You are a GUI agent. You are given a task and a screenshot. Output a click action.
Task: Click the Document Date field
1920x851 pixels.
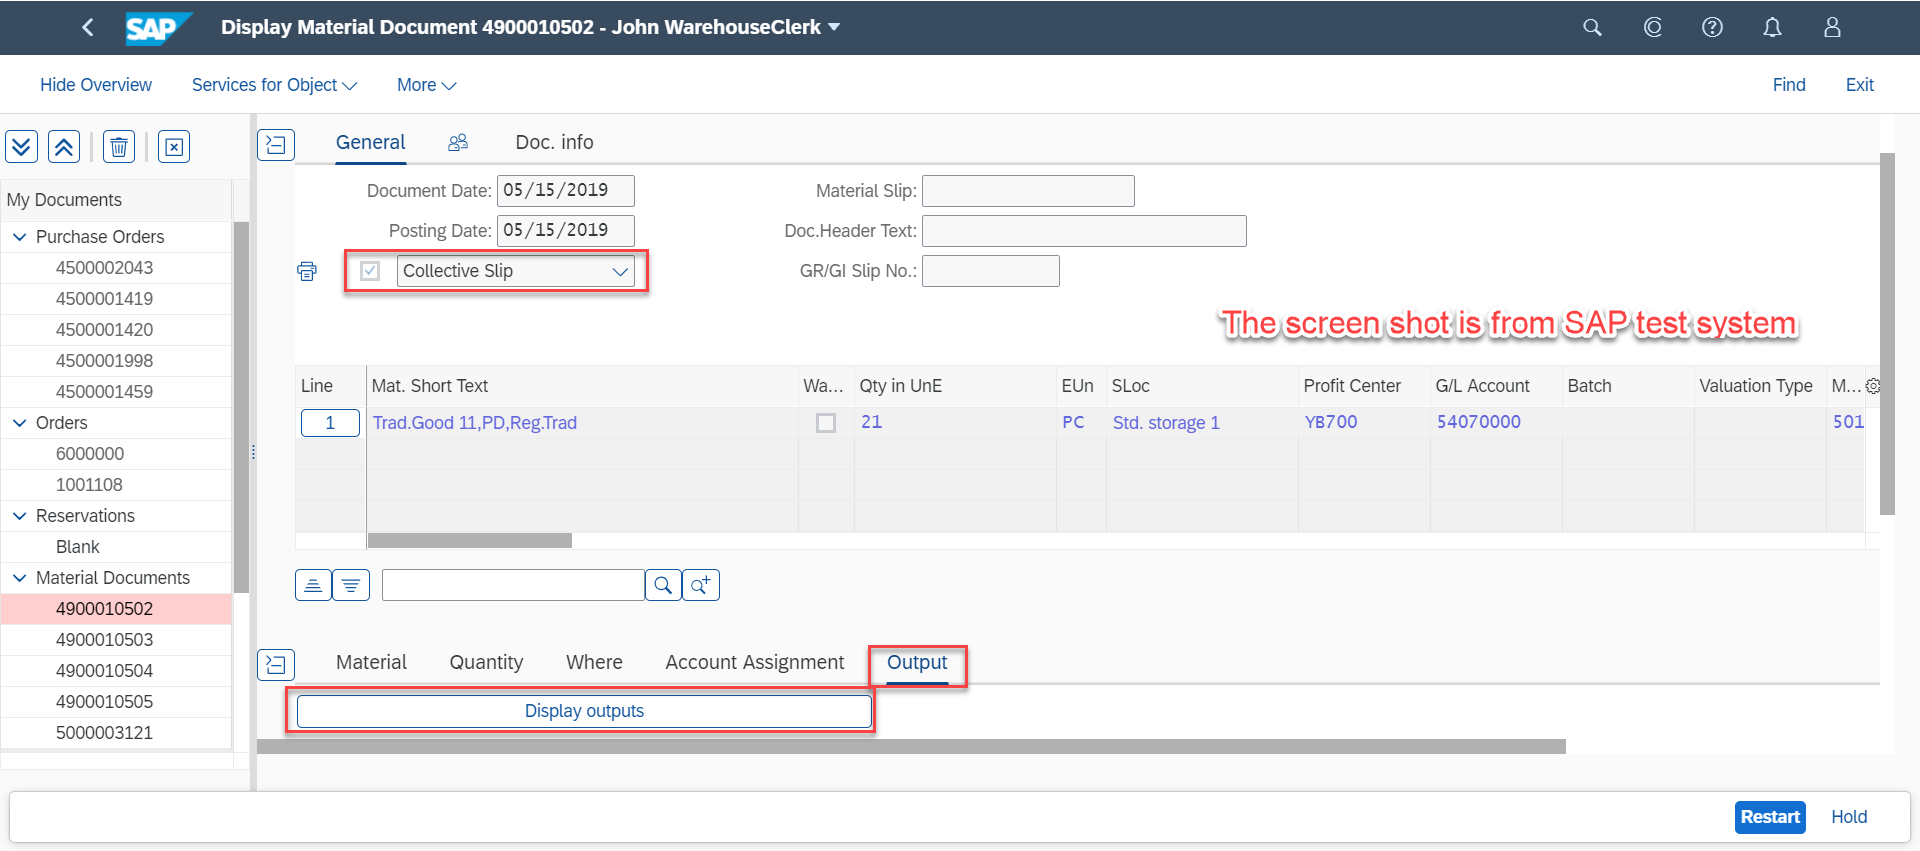pos(566,191)
